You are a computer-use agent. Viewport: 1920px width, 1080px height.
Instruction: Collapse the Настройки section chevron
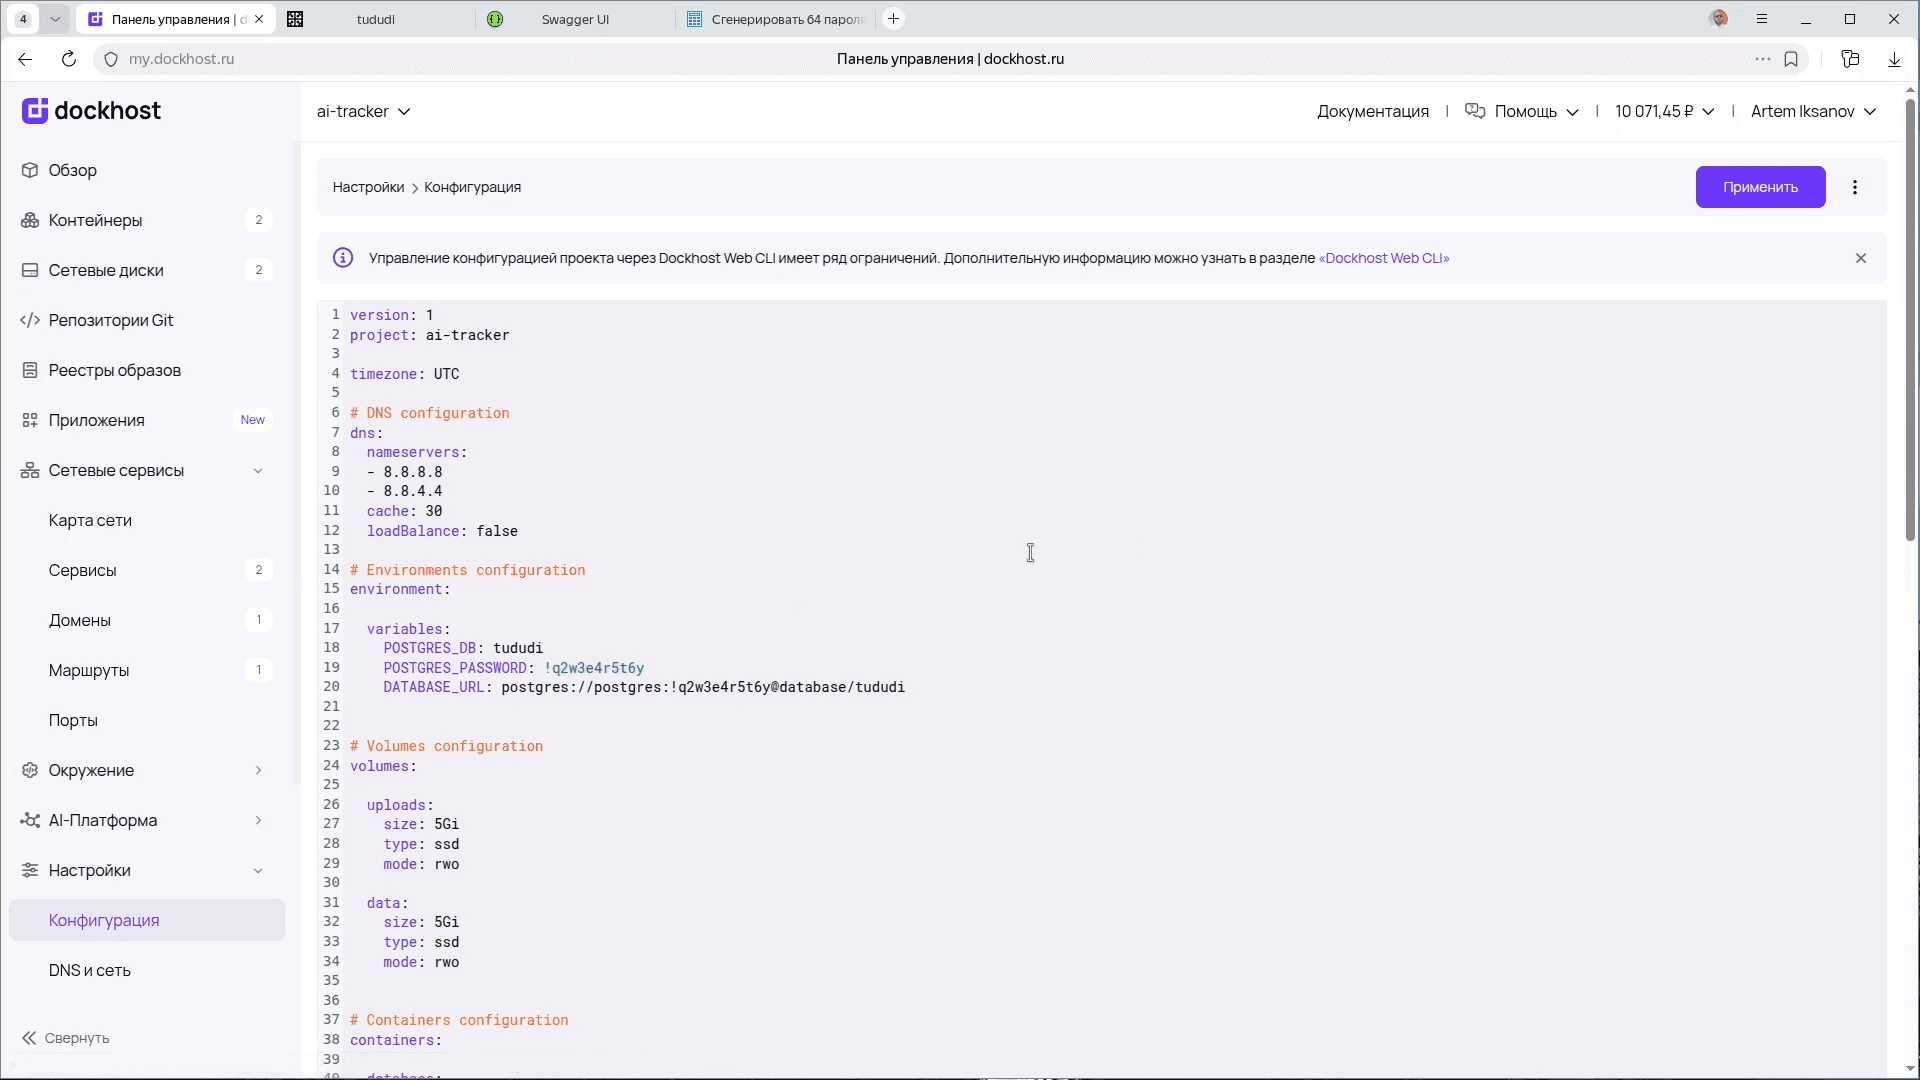click(258, 870)
